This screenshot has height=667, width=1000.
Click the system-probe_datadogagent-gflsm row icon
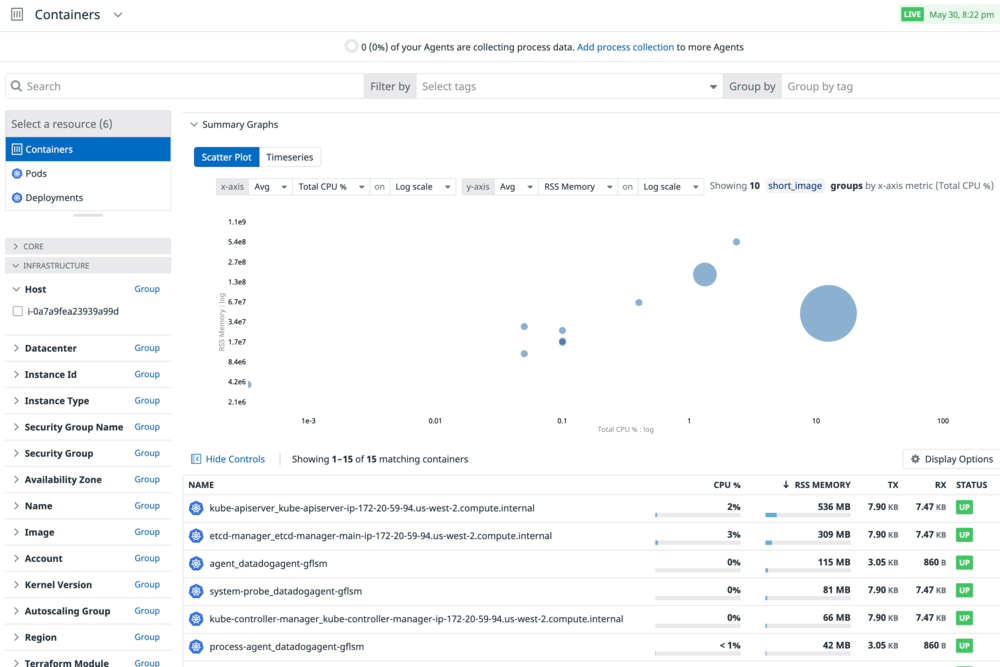tap(196, 591)
